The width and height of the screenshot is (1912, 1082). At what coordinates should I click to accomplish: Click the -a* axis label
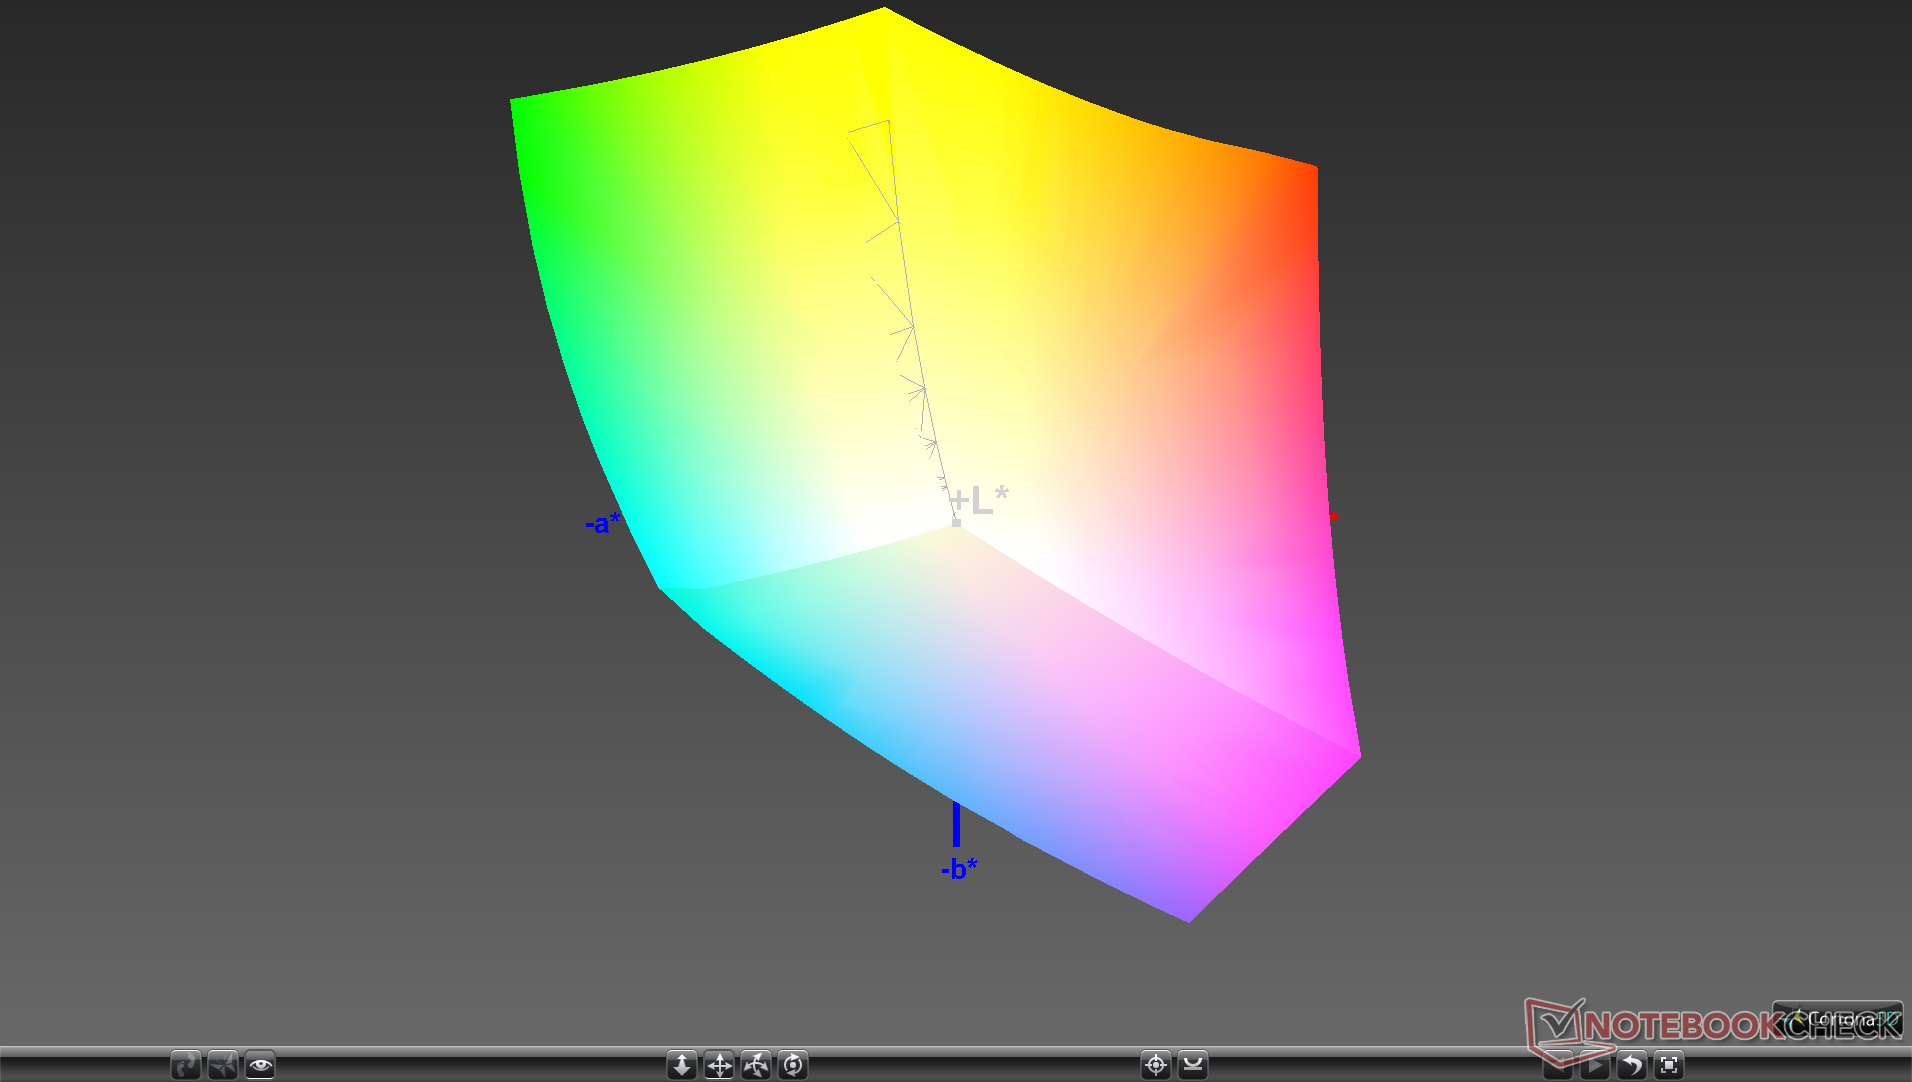point(603,523)
